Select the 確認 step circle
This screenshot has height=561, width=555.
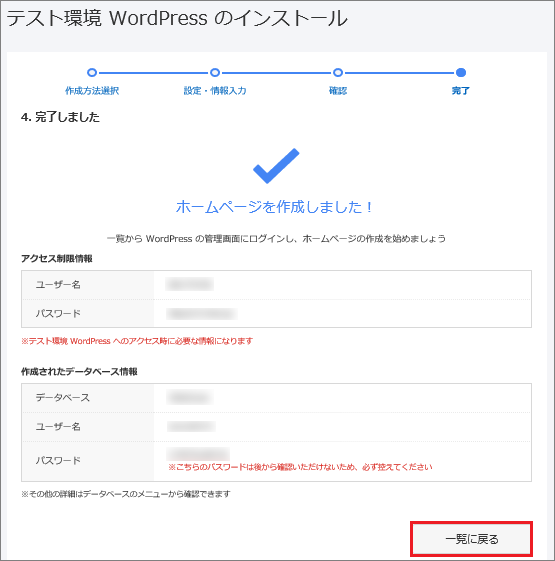coord(338,73)
